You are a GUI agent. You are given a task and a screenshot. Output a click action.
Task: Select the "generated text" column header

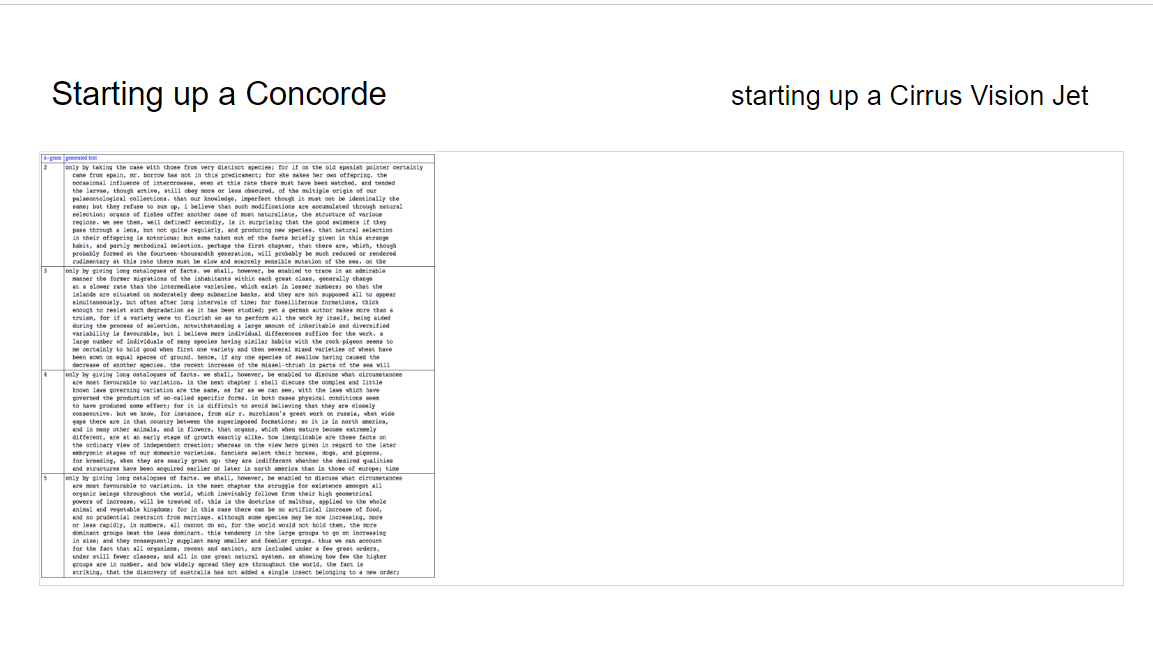tap(81, 158)
